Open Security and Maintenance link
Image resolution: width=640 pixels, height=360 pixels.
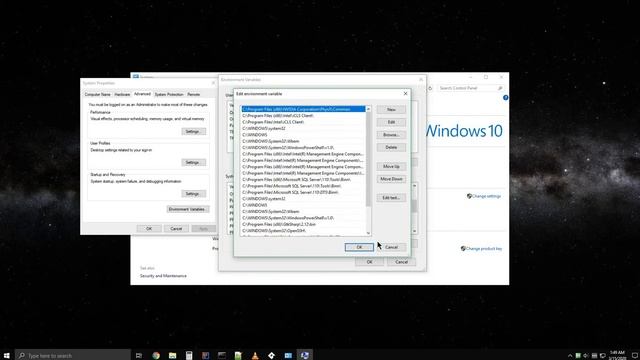coord(163,276)
